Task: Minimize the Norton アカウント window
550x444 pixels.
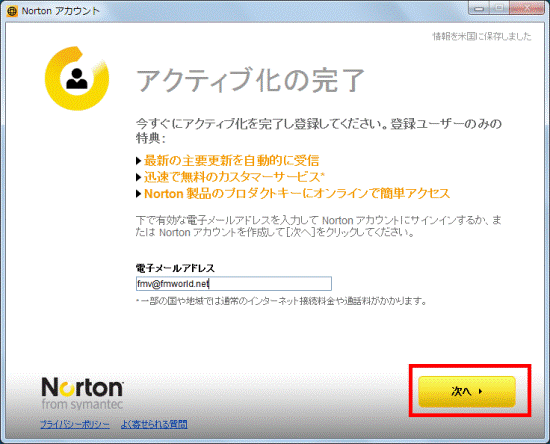Action: pos(479,8)
